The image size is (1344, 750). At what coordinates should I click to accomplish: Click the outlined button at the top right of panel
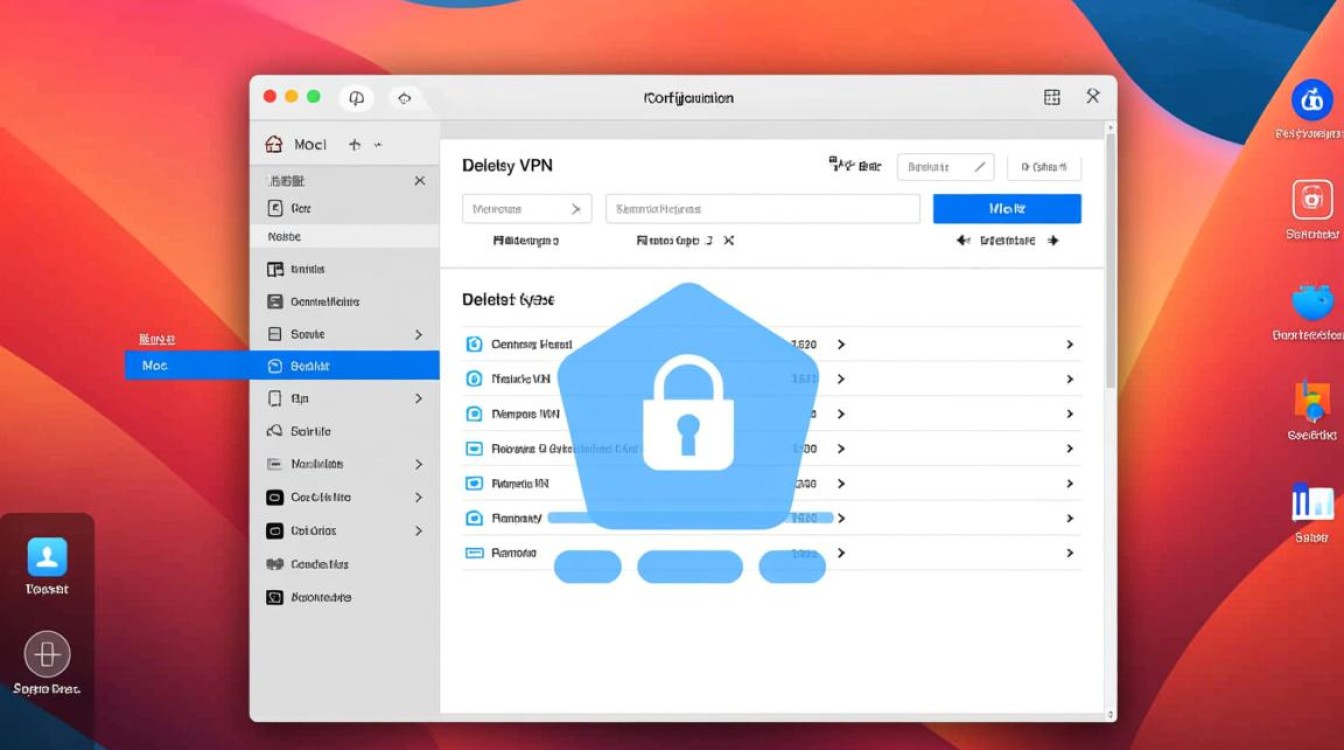pyautogui.click(x=1044, y=167)
